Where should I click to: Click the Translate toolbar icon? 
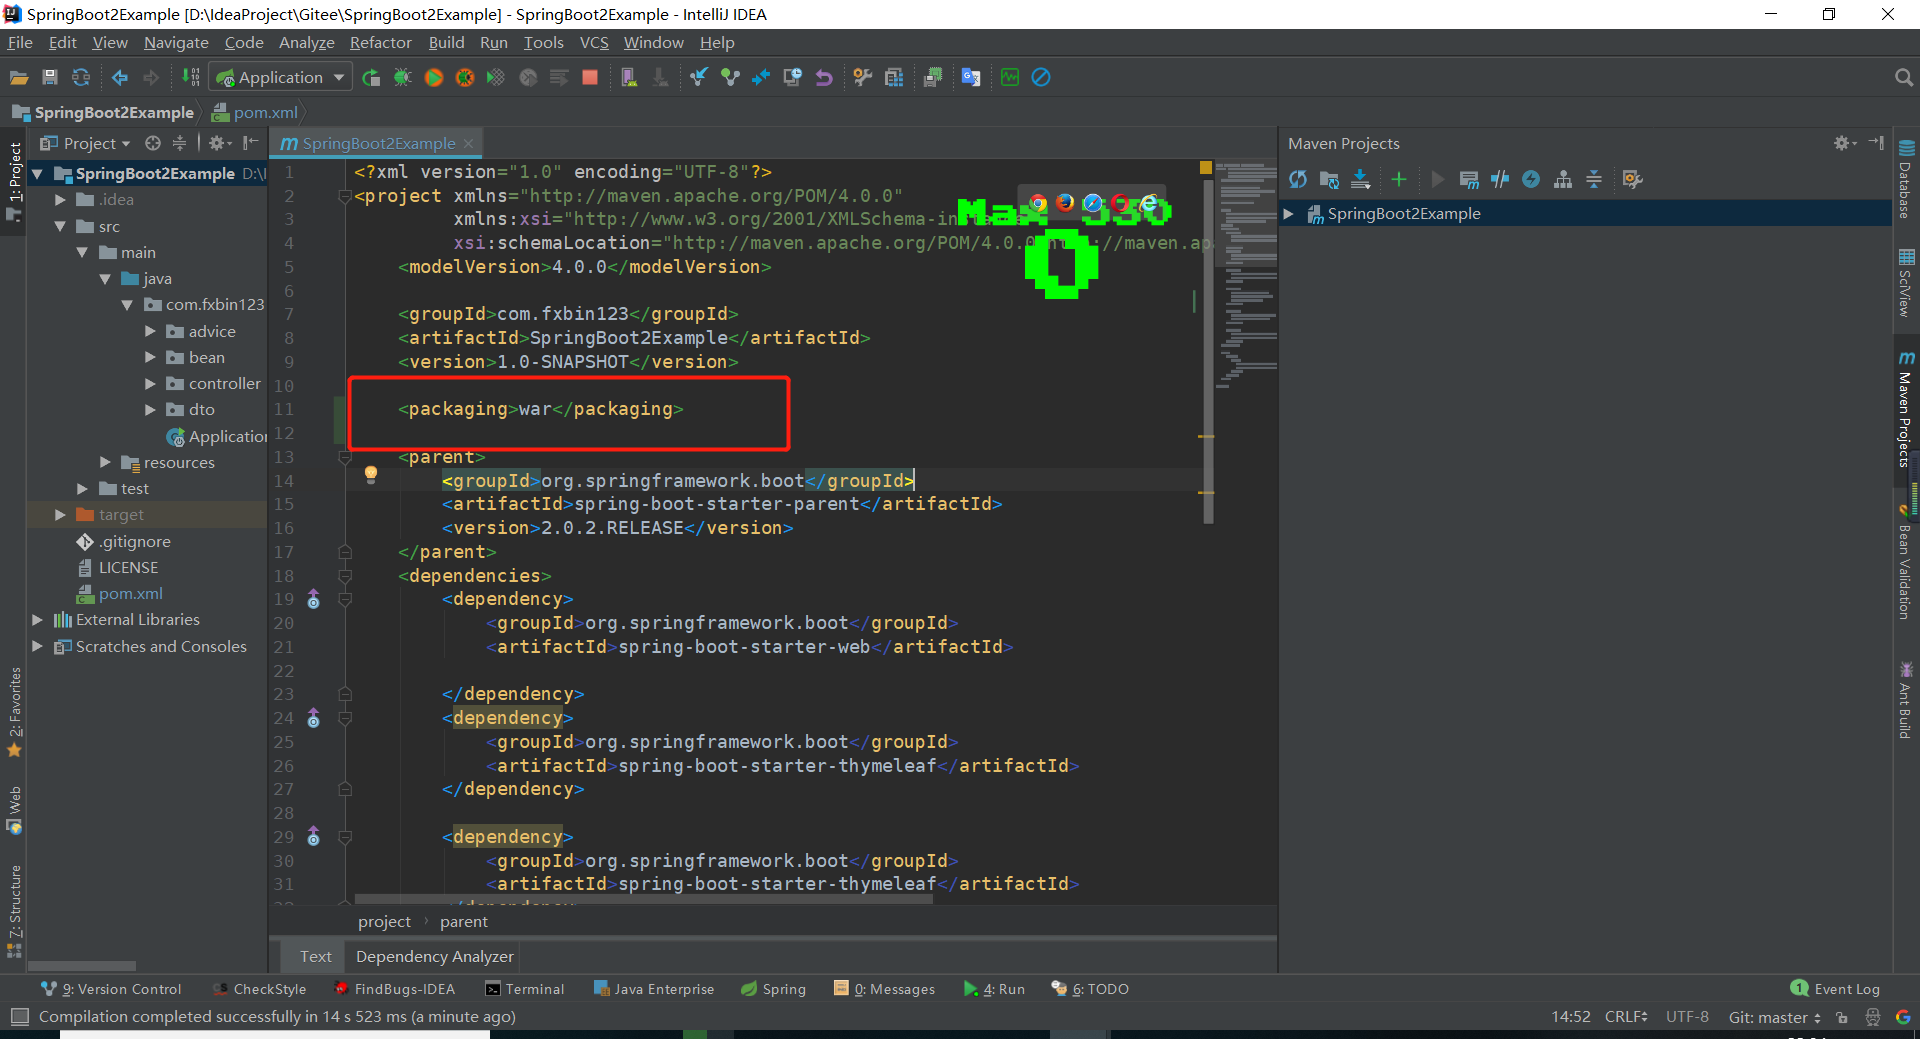tap(971, 77)
